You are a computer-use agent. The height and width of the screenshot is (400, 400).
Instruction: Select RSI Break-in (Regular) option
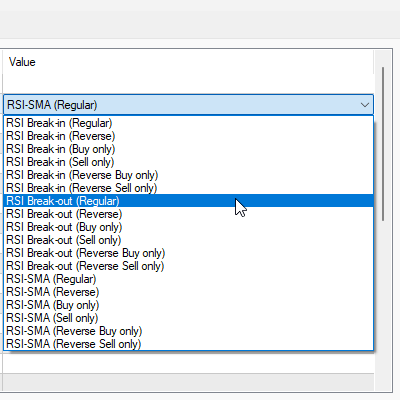[x=189, y=123]
